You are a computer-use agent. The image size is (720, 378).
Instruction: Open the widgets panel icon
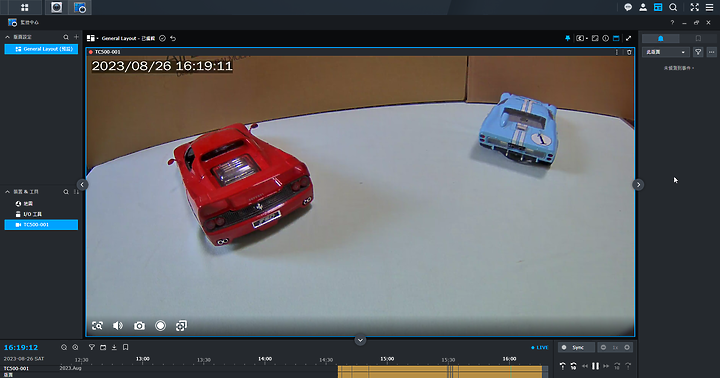(x=658, y=7)
